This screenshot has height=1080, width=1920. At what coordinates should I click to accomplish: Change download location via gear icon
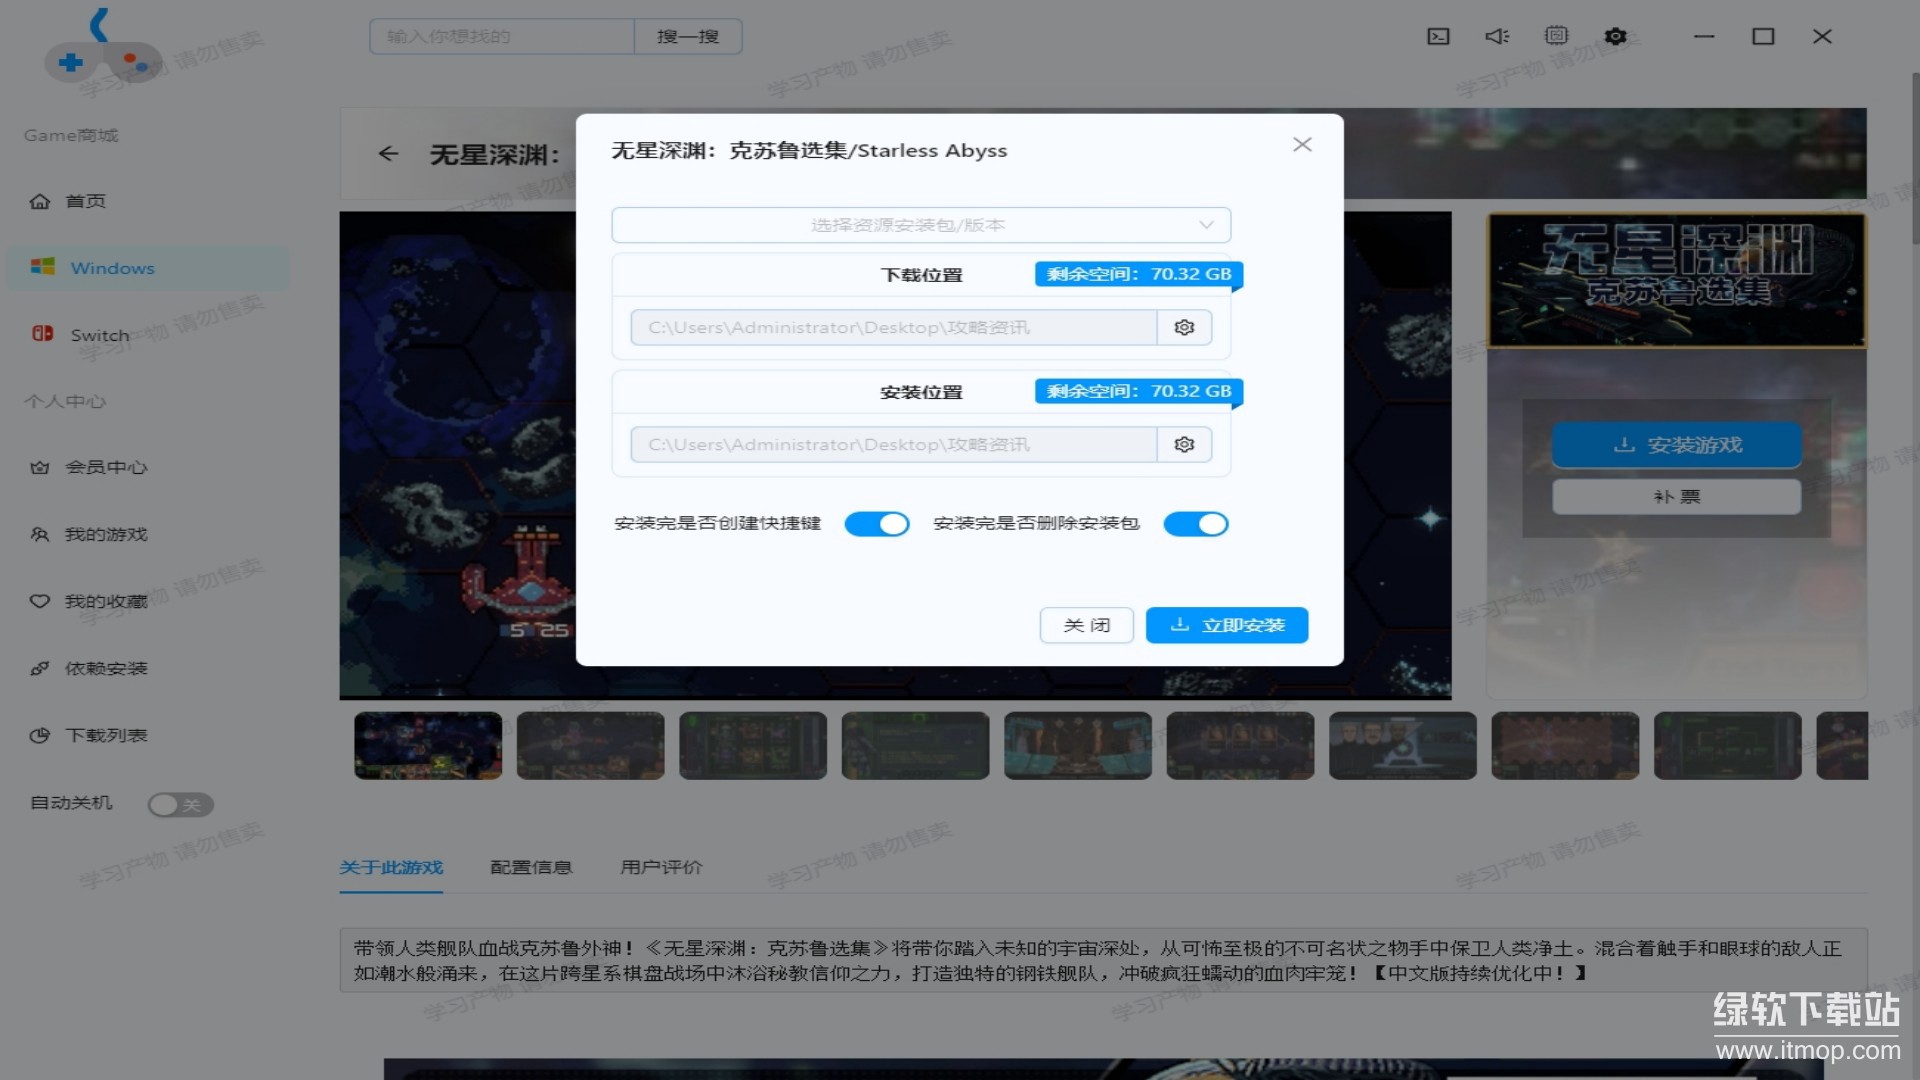(1184, 328)
